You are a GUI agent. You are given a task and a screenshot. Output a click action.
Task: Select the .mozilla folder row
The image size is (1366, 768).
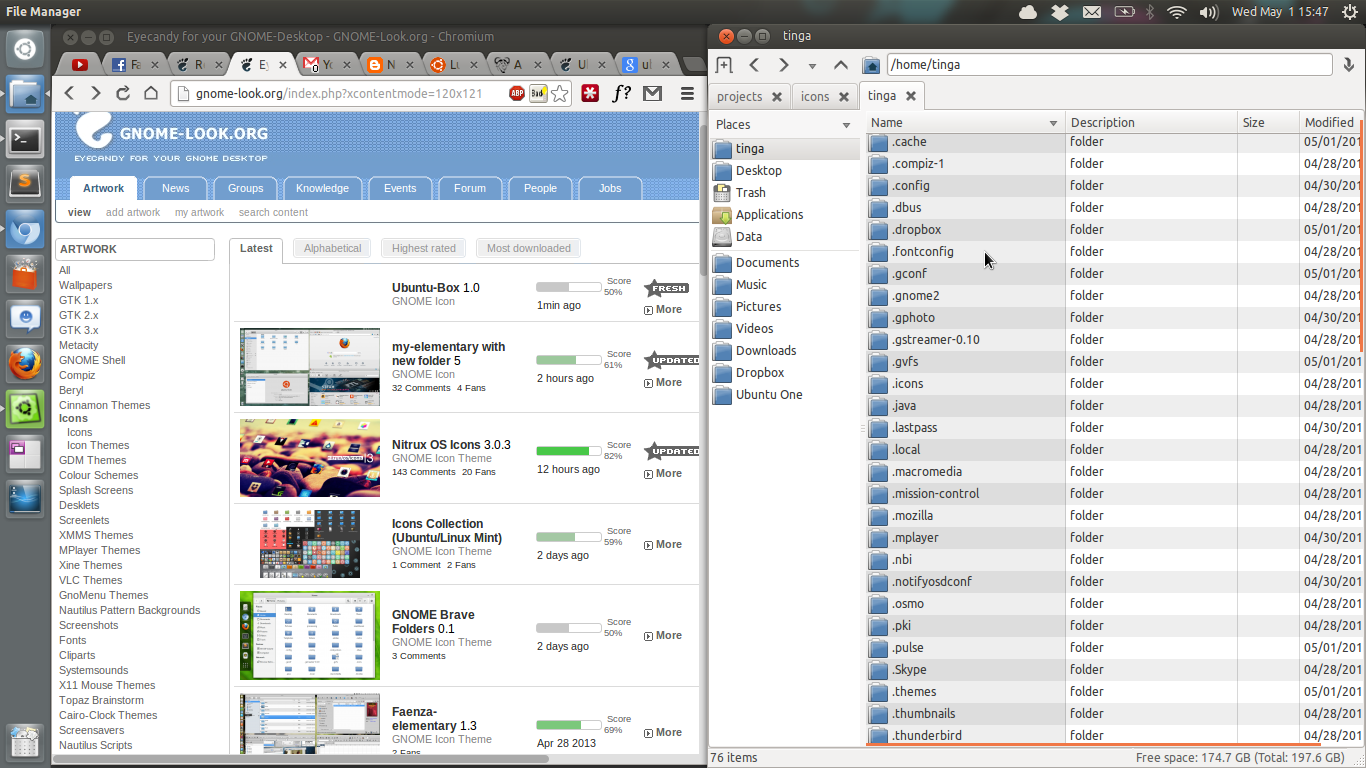1112,516
